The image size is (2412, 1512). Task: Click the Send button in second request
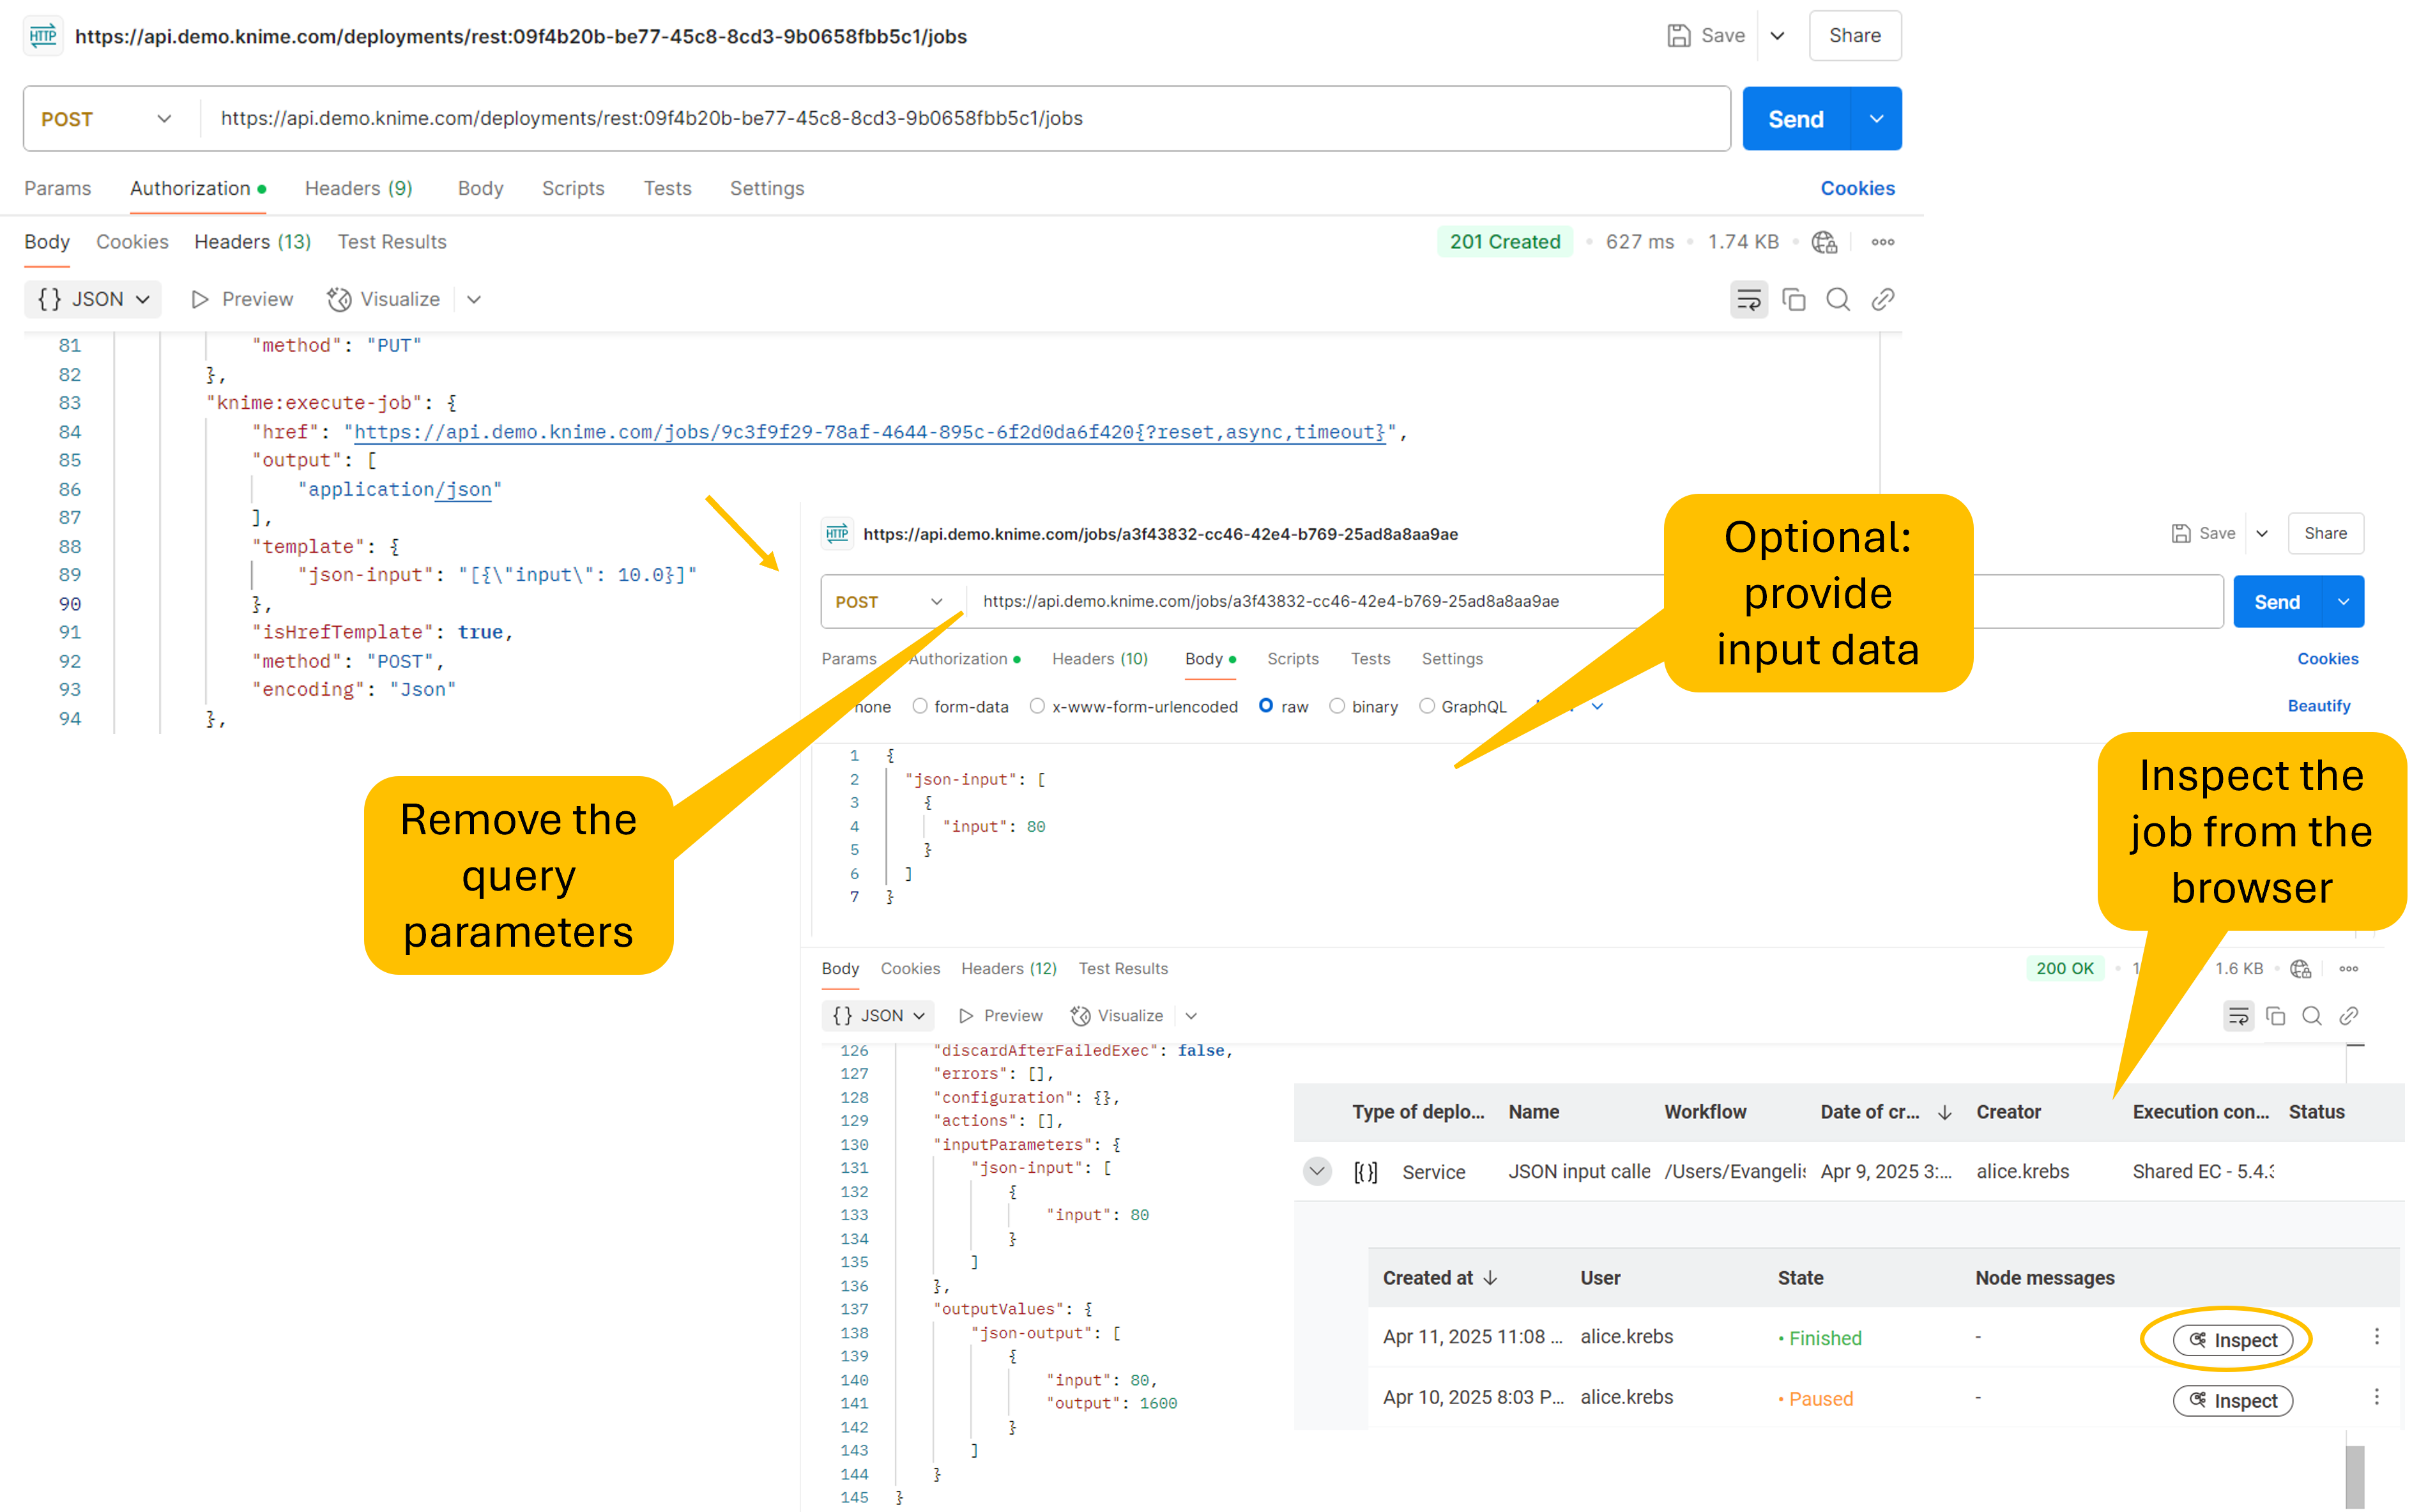[2278, 602]
